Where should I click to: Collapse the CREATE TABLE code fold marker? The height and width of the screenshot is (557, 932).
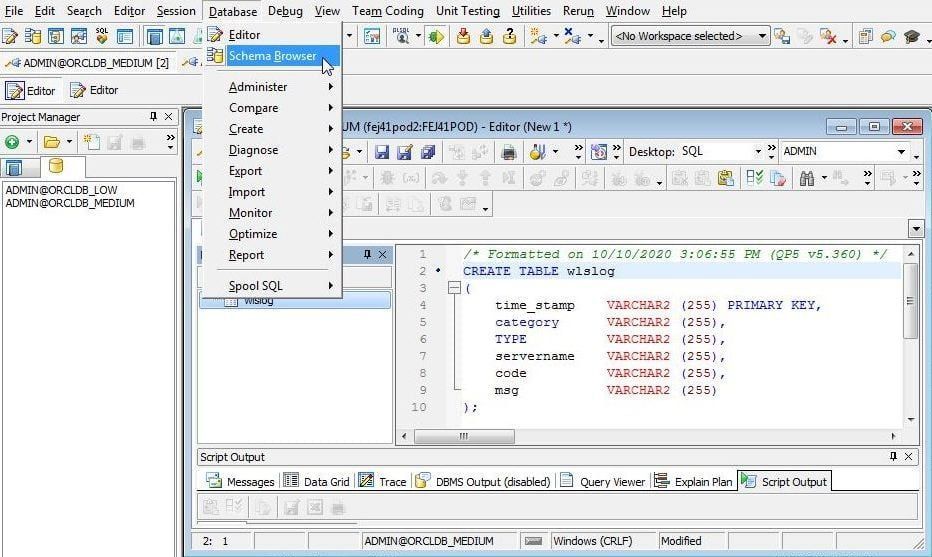tap(455, 288)
